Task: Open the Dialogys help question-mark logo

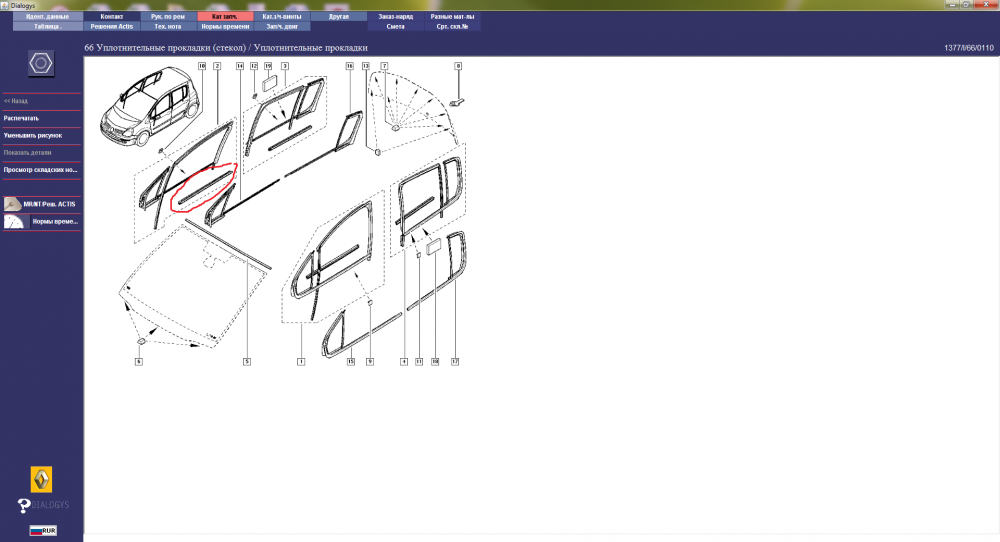Action: [x=43, y=505]
